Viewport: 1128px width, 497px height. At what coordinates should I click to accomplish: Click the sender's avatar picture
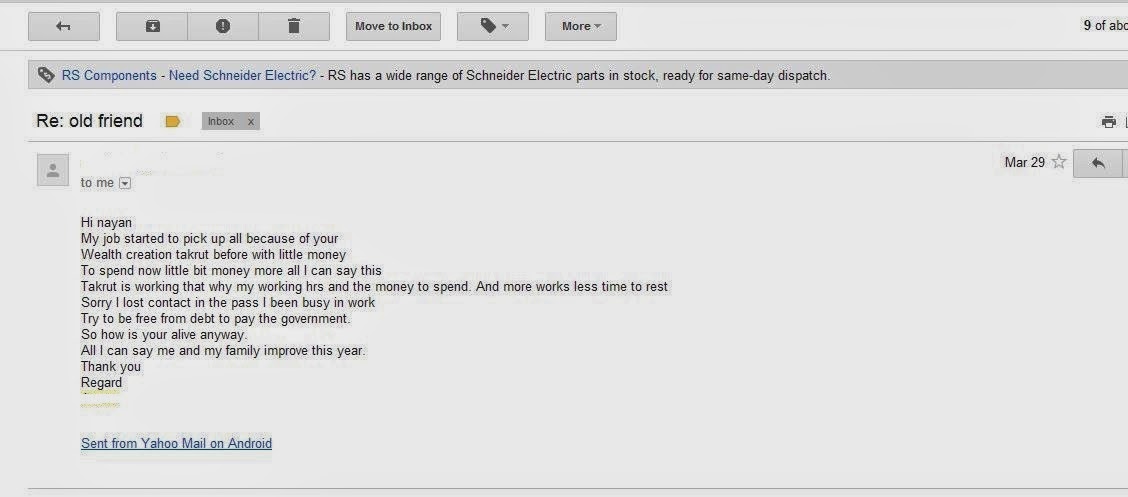click(53, 170)
